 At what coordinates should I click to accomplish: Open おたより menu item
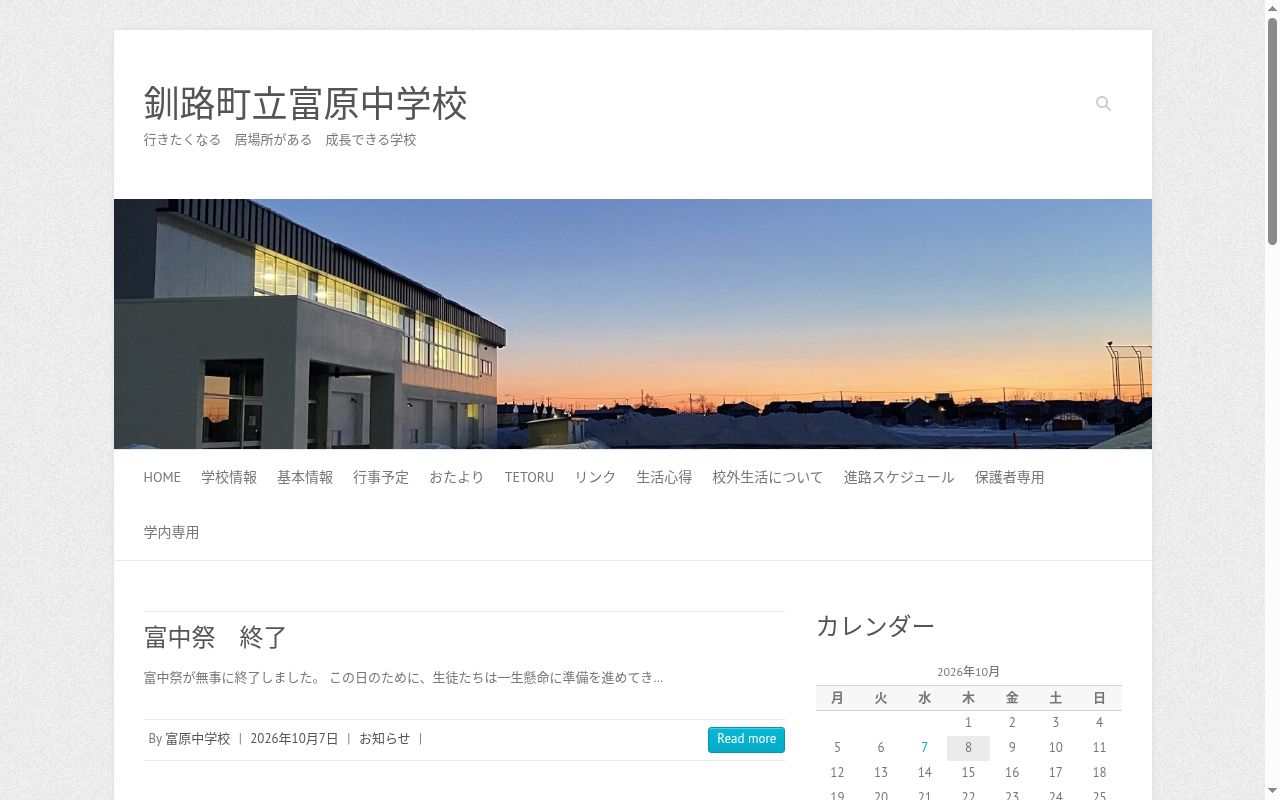pos(457,478)
